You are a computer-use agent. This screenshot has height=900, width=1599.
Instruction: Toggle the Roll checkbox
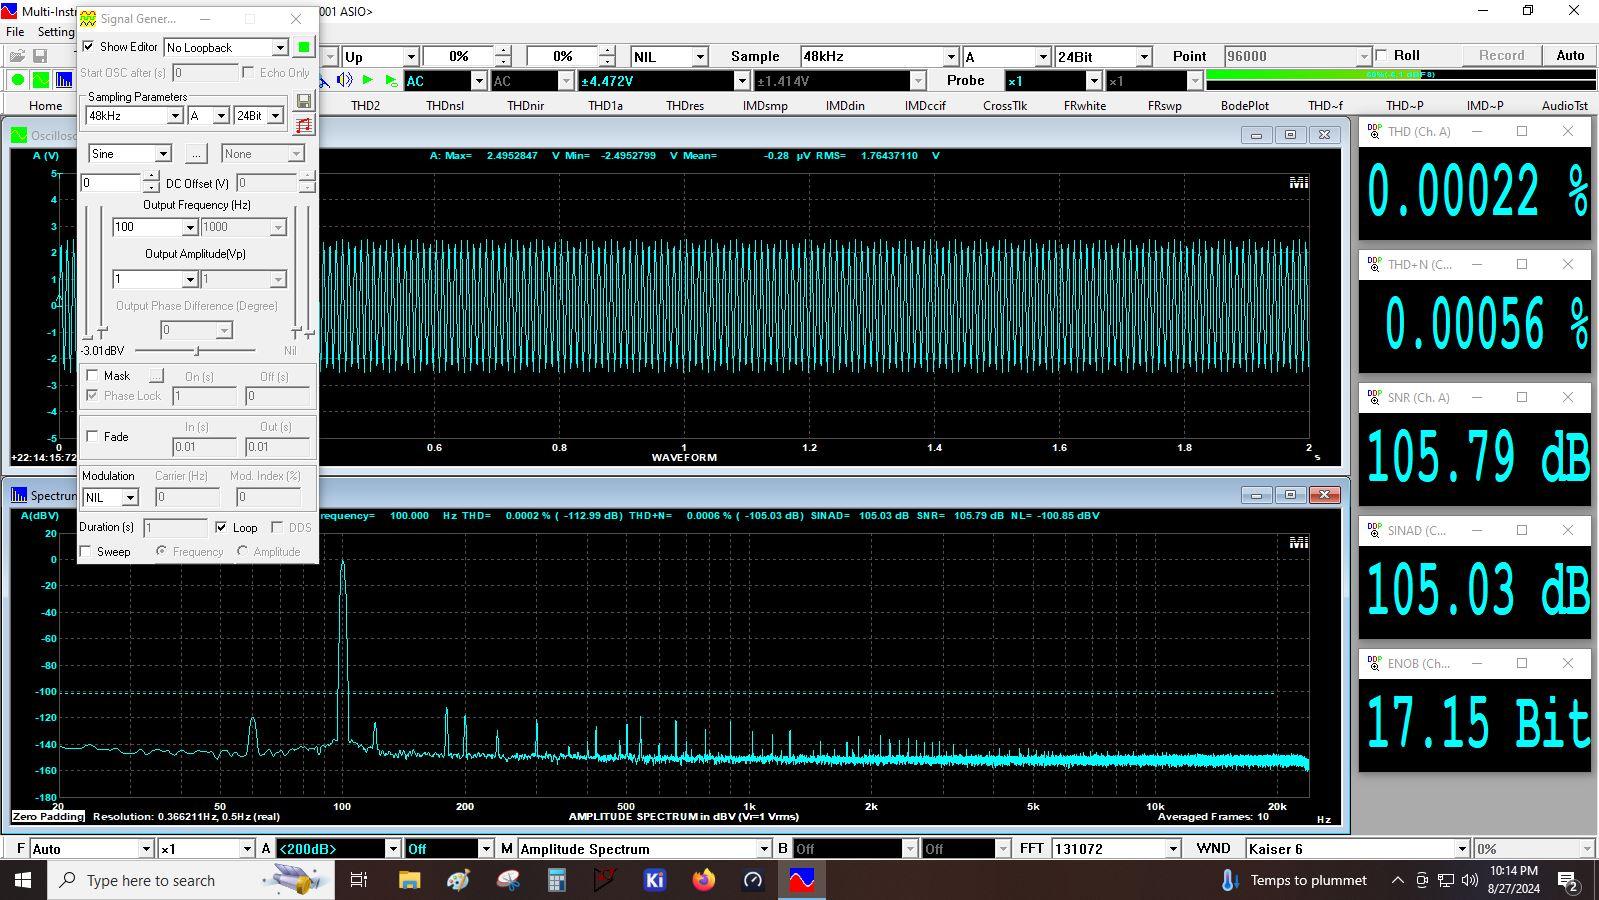coord(1382,55)
